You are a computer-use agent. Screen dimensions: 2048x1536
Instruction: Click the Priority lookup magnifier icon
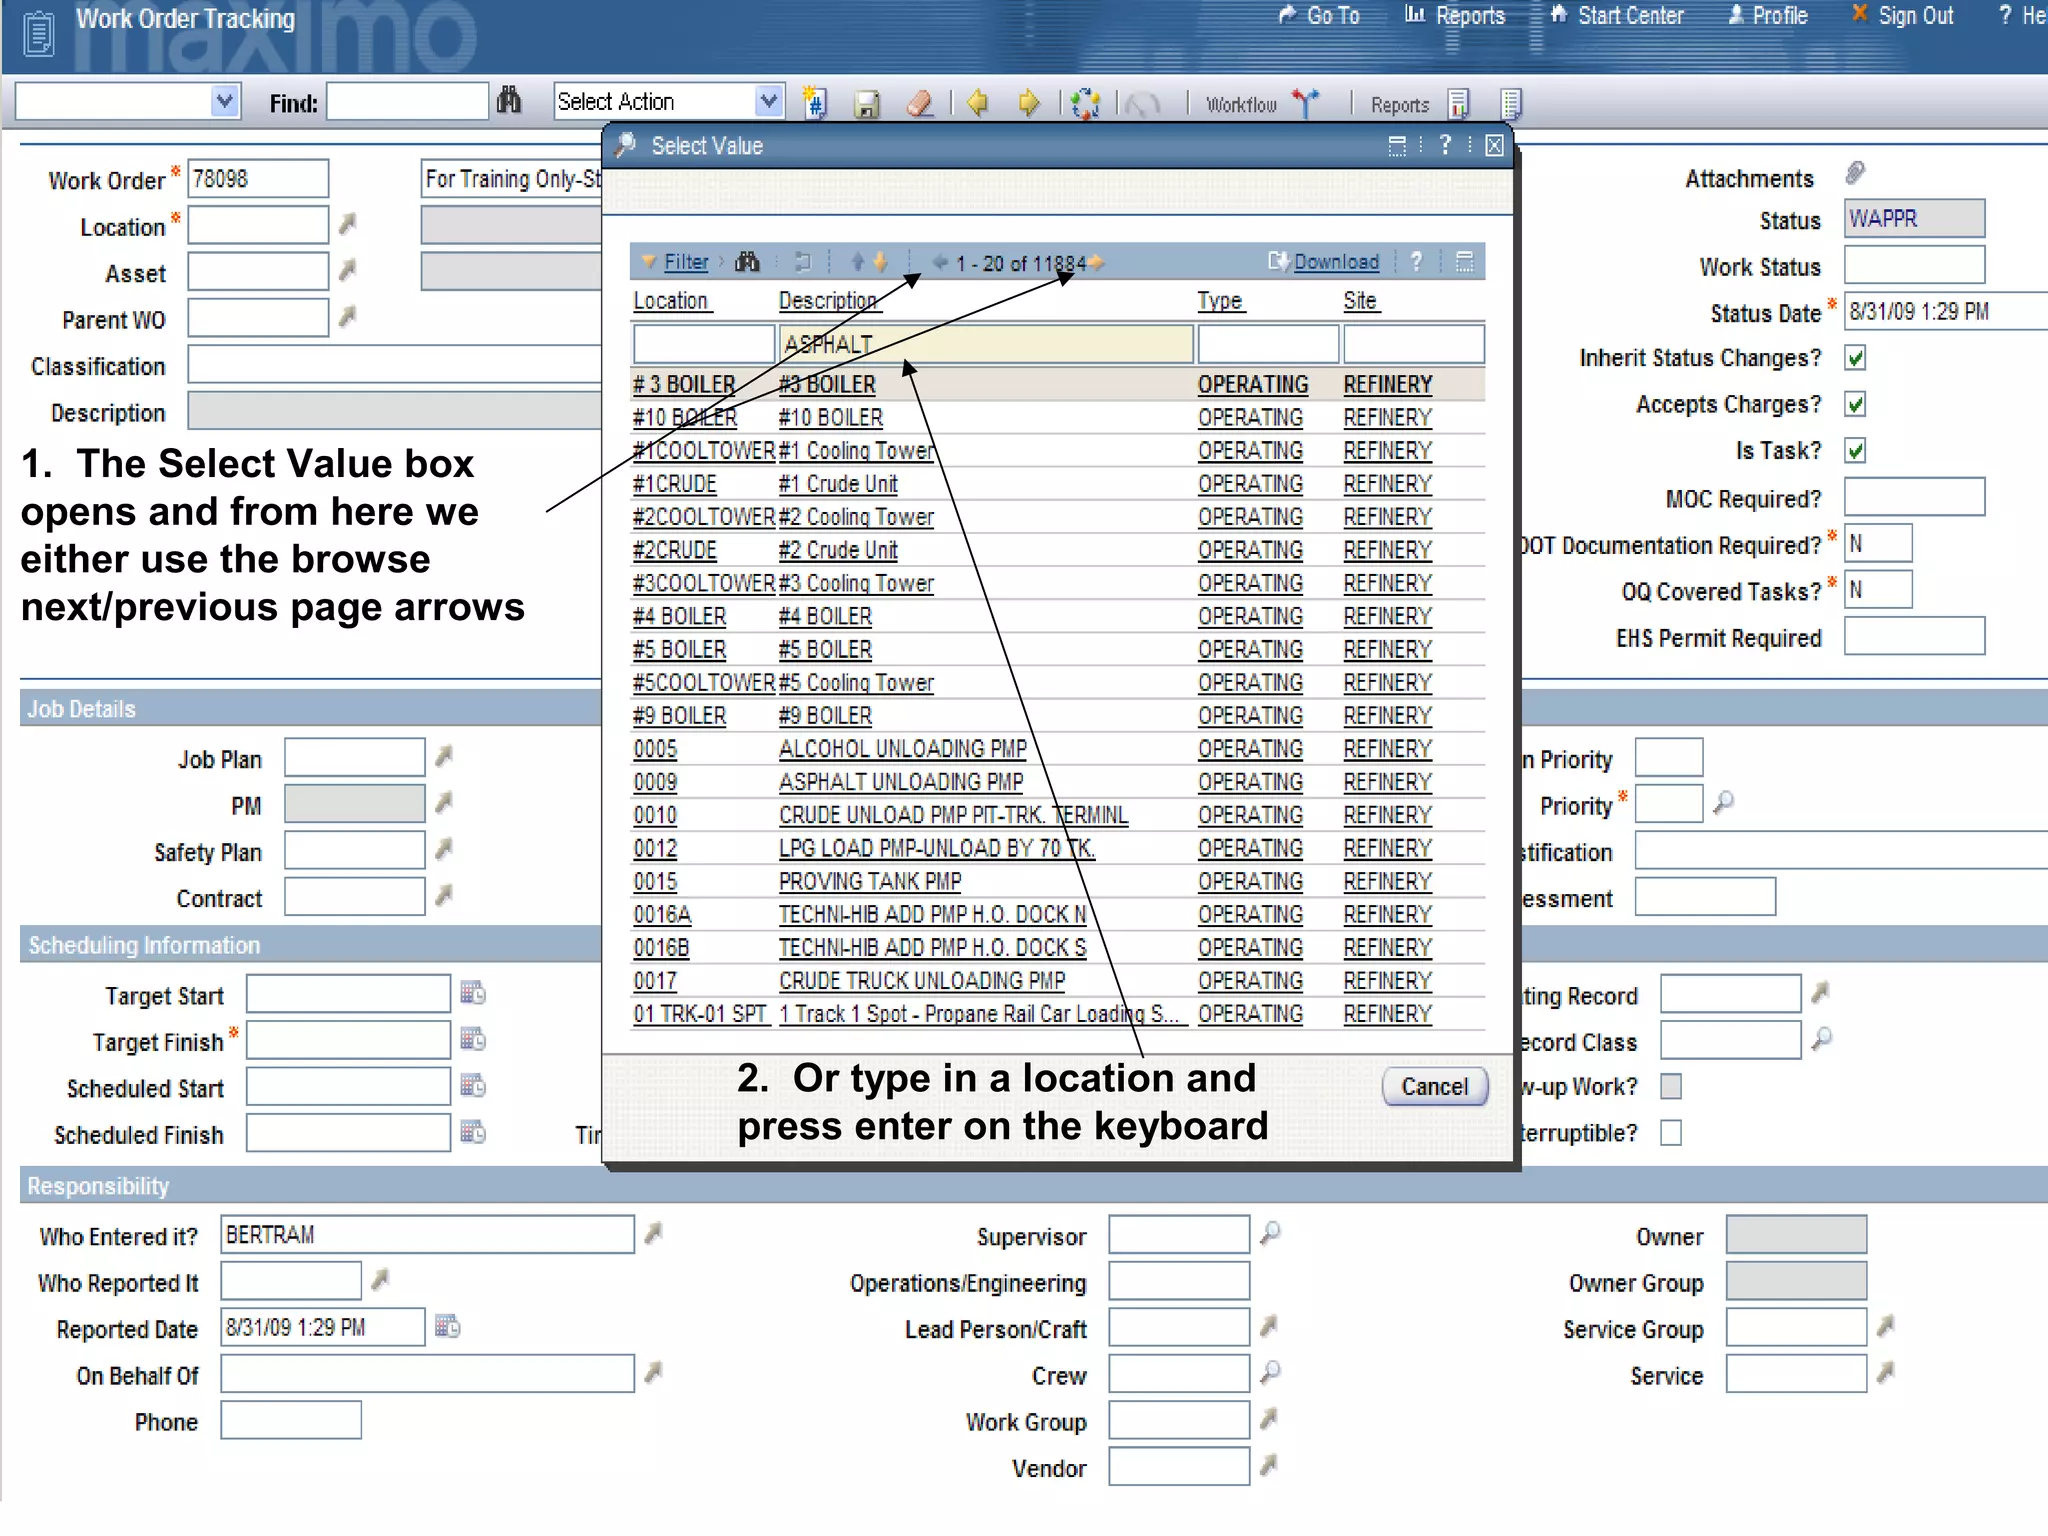(1723, 802)
